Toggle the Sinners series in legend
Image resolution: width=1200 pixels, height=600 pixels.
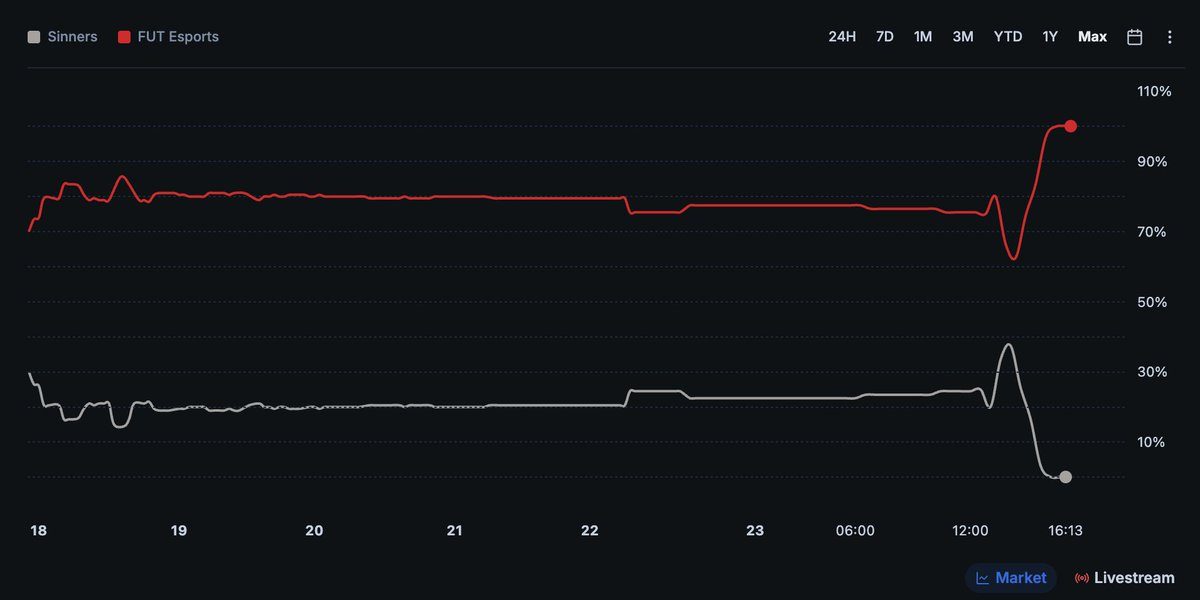pyautogui.click(x=62, y=37)
